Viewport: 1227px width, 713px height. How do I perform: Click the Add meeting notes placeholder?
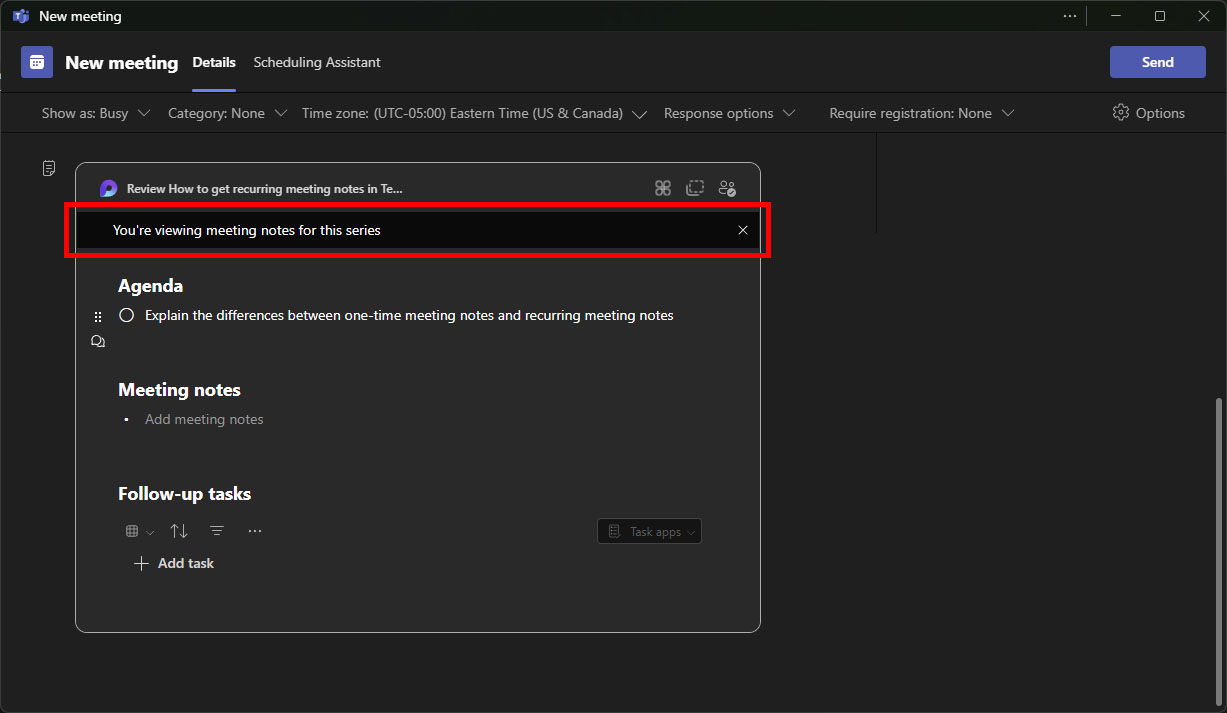[x=204, y=419]
